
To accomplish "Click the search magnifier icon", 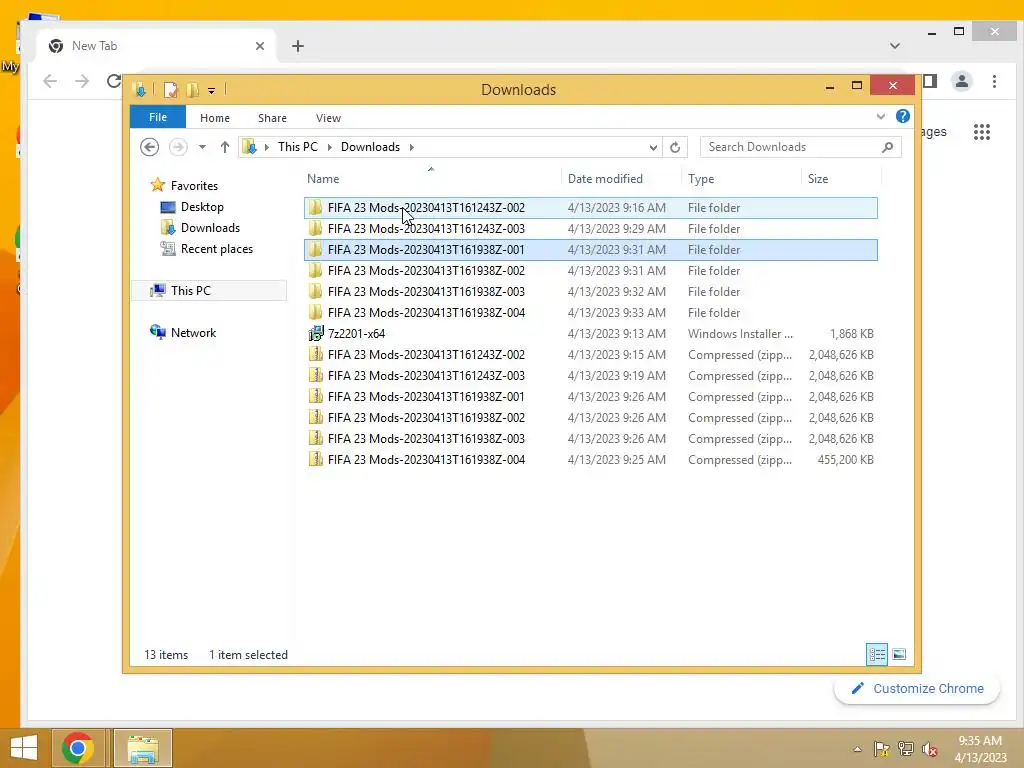I will coord(888,147).
